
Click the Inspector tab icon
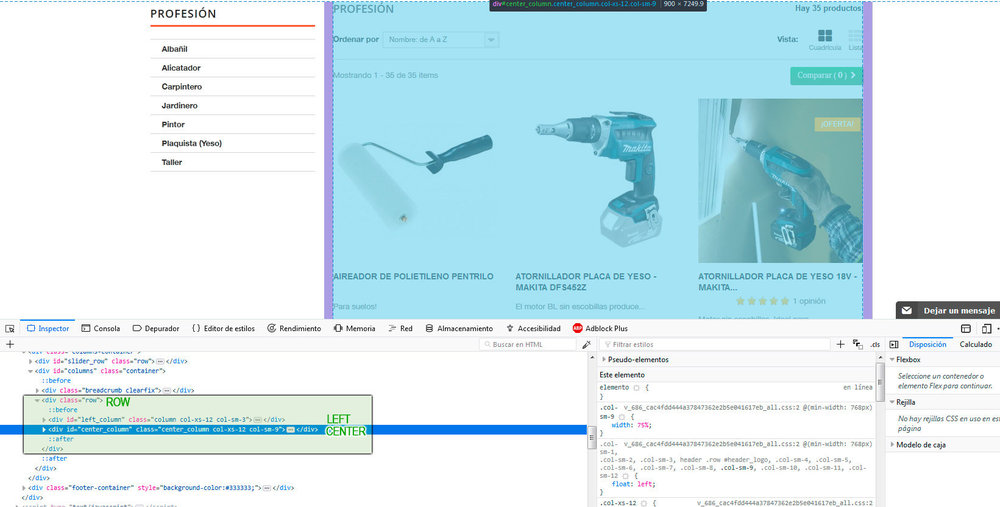31,328
